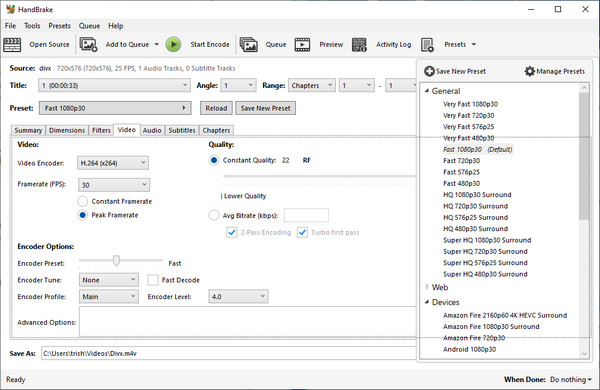The height and width of the screenshot is (390, 600).
Task: Open the Add to Queue dropdown arrow
Action: [157, 44]
